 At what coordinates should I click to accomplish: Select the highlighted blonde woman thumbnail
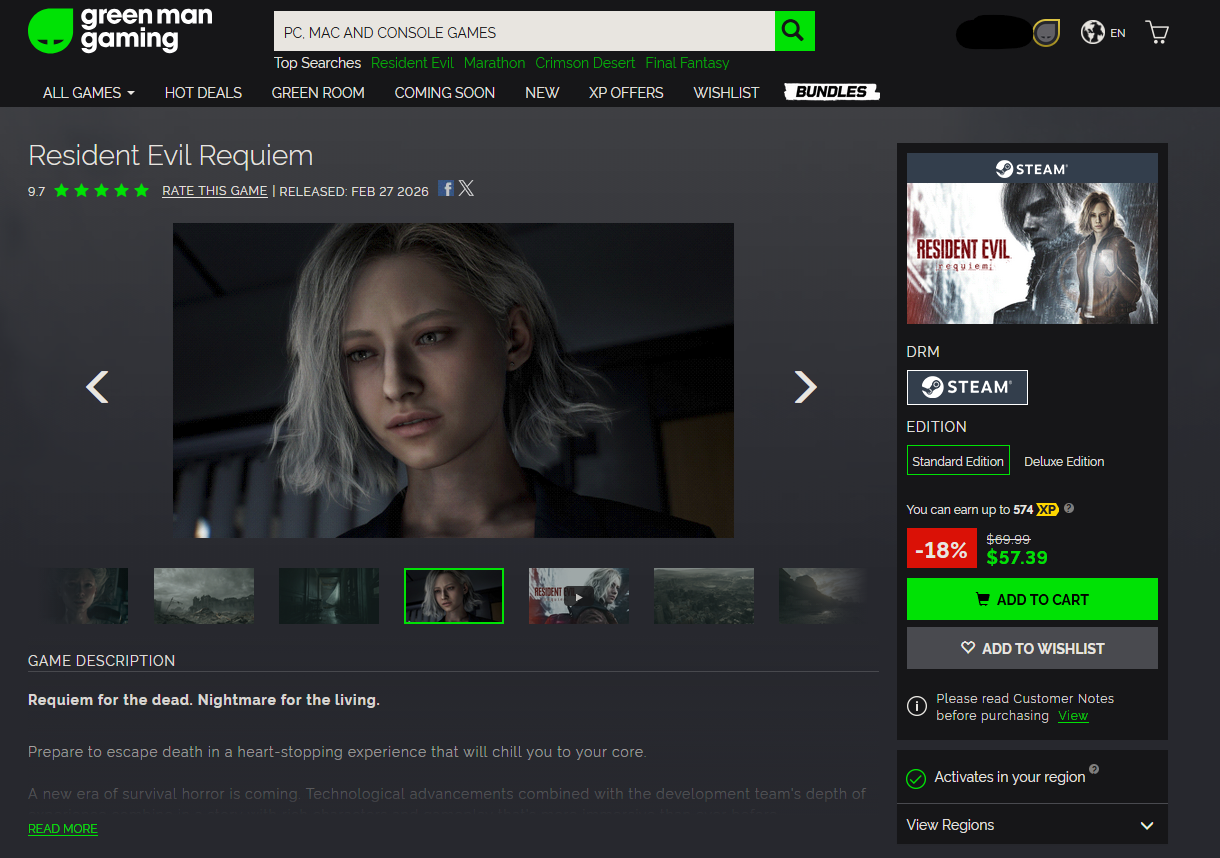pyautogui.click(x=454, y=596)
